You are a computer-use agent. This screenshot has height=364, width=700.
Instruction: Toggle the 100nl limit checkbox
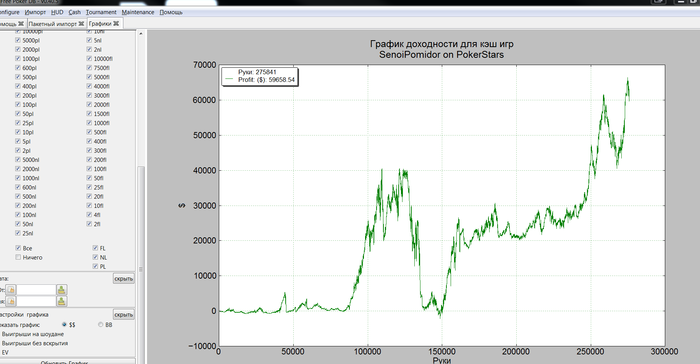(x=18, y=215)
